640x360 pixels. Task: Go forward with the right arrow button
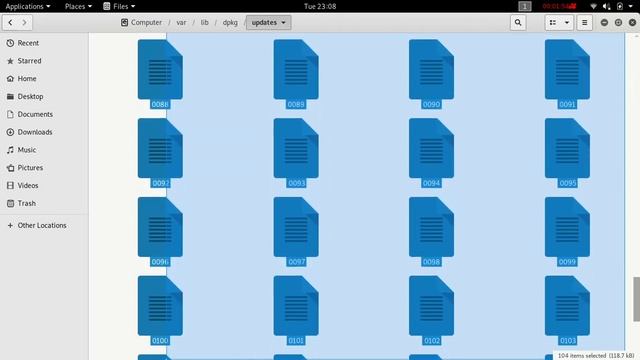coord(24,22)
